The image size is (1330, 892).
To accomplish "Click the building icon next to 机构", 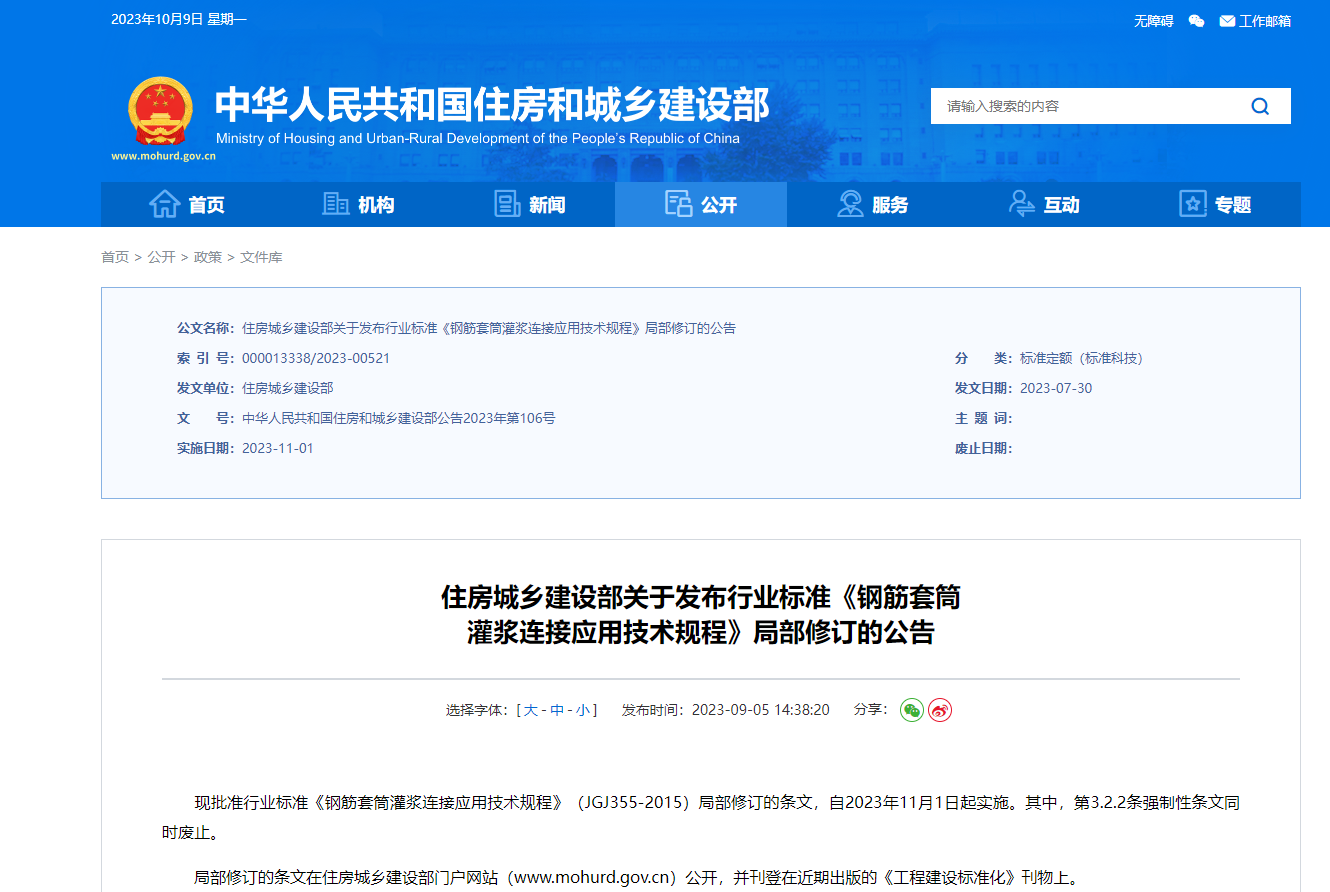I will [x=335, y=203].
